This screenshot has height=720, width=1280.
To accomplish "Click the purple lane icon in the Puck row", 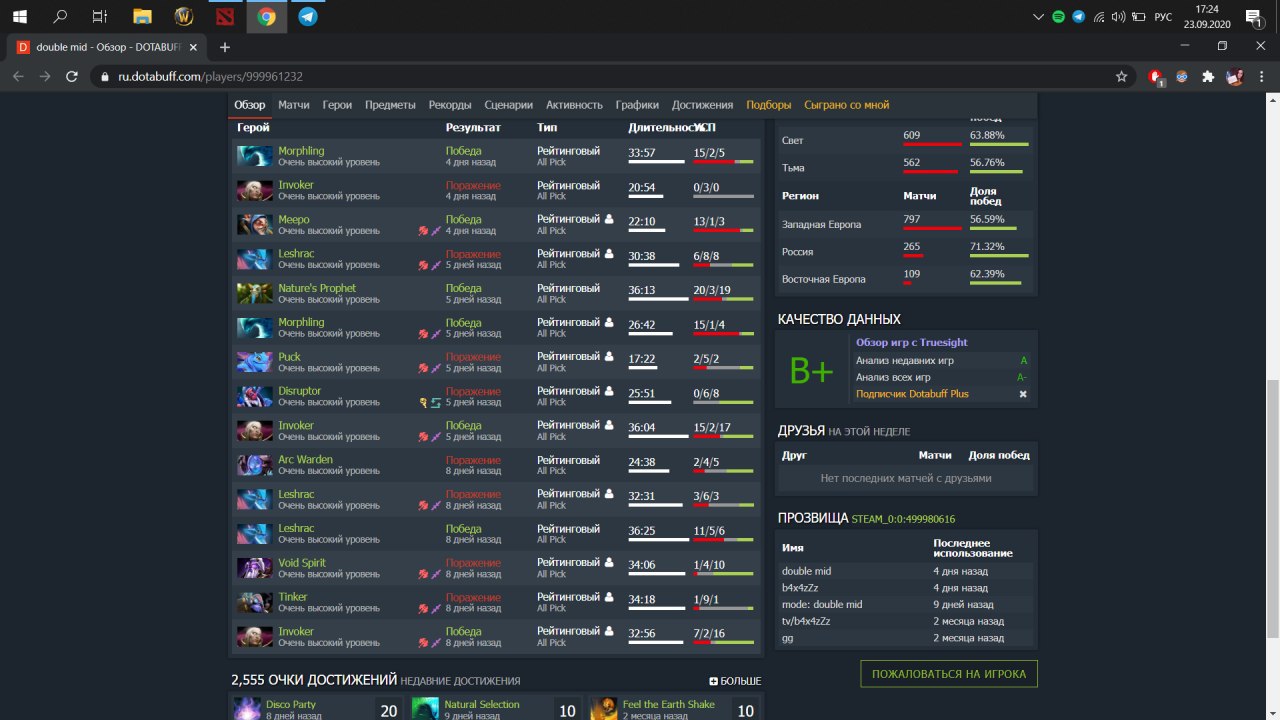I will pyautogui.click(x=436, y=368).
